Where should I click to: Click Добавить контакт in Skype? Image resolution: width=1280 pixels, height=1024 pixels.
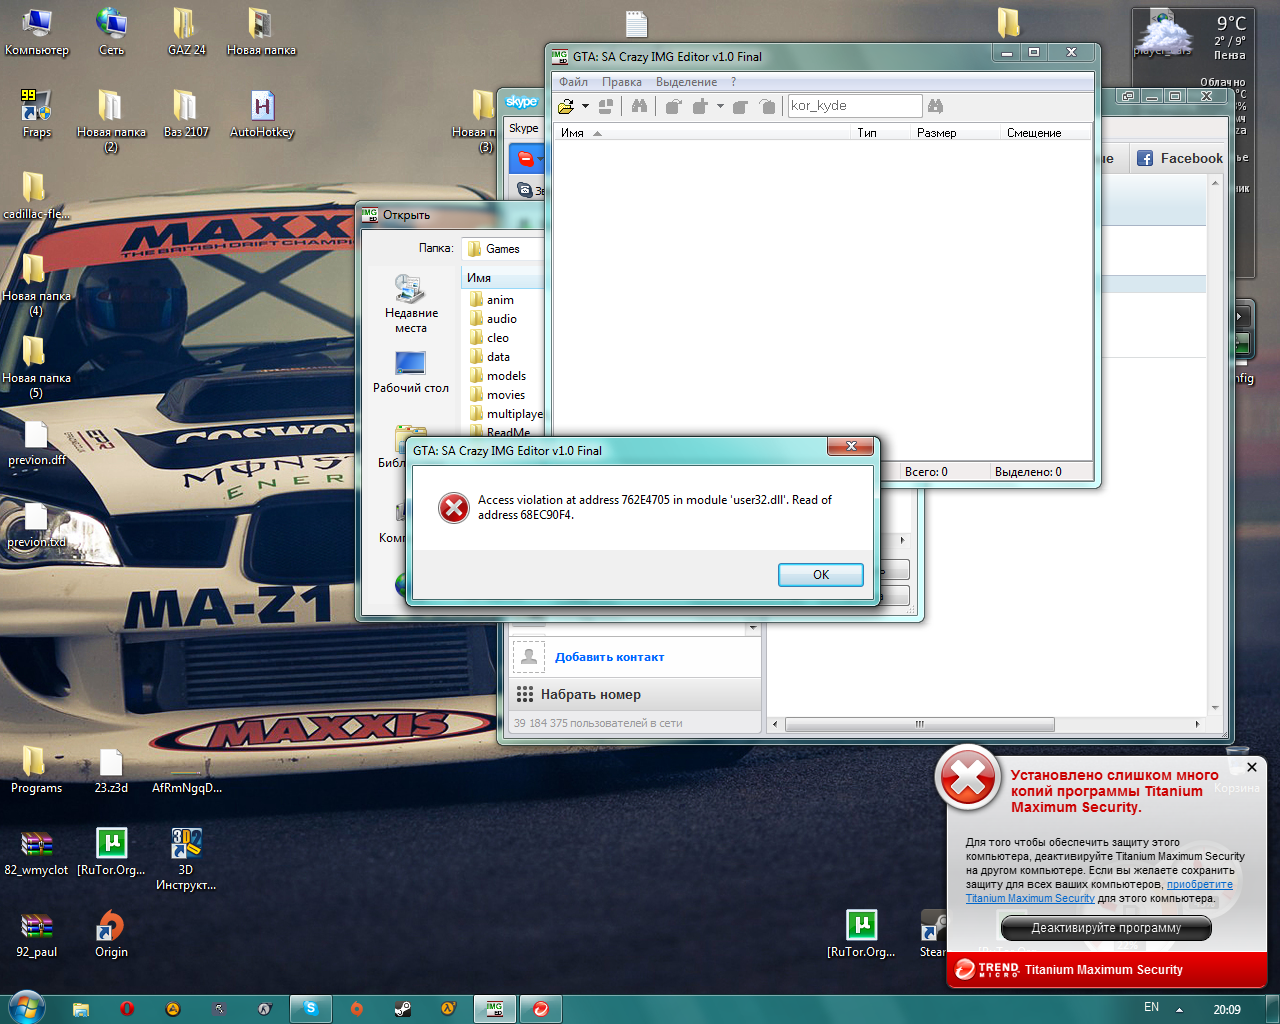[x=609, y=657]
